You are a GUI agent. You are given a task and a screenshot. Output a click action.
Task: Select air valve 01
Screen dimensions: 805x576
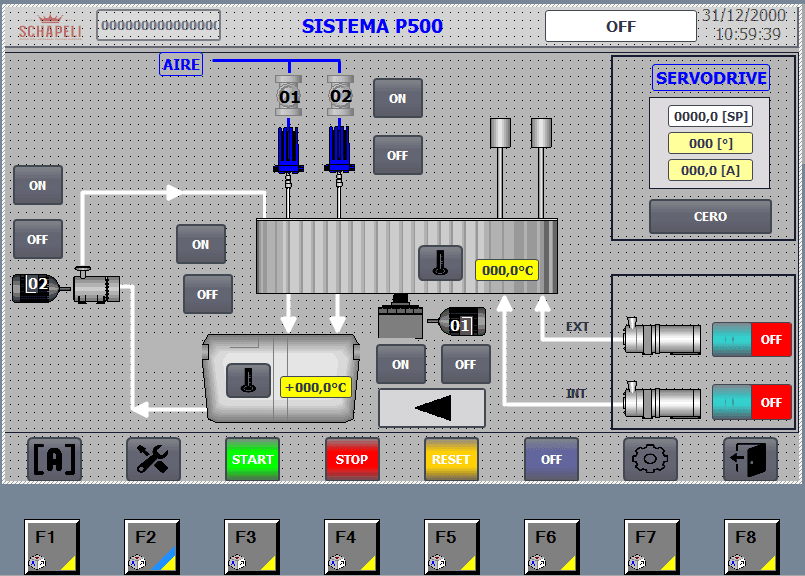pyautogui.click(x=289, y=96)
